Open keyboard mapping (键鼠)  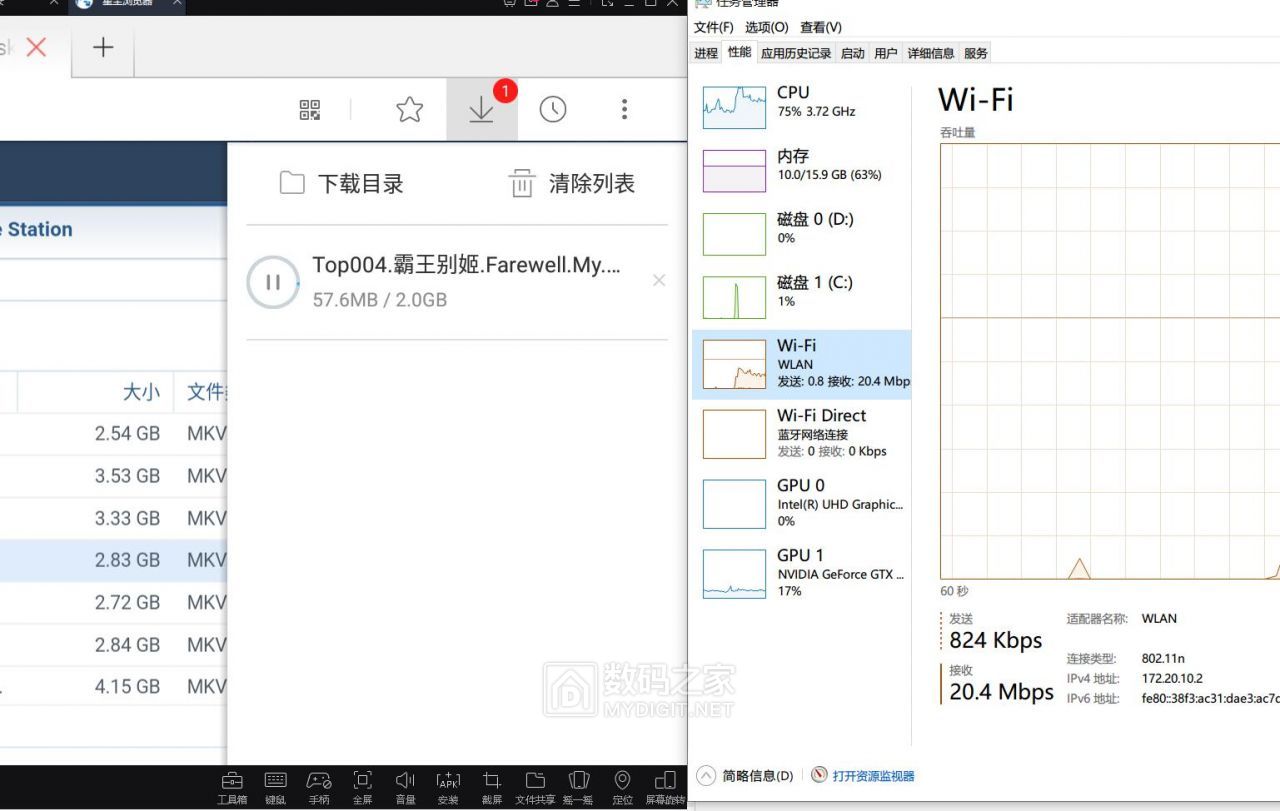[x=276, y=787]
